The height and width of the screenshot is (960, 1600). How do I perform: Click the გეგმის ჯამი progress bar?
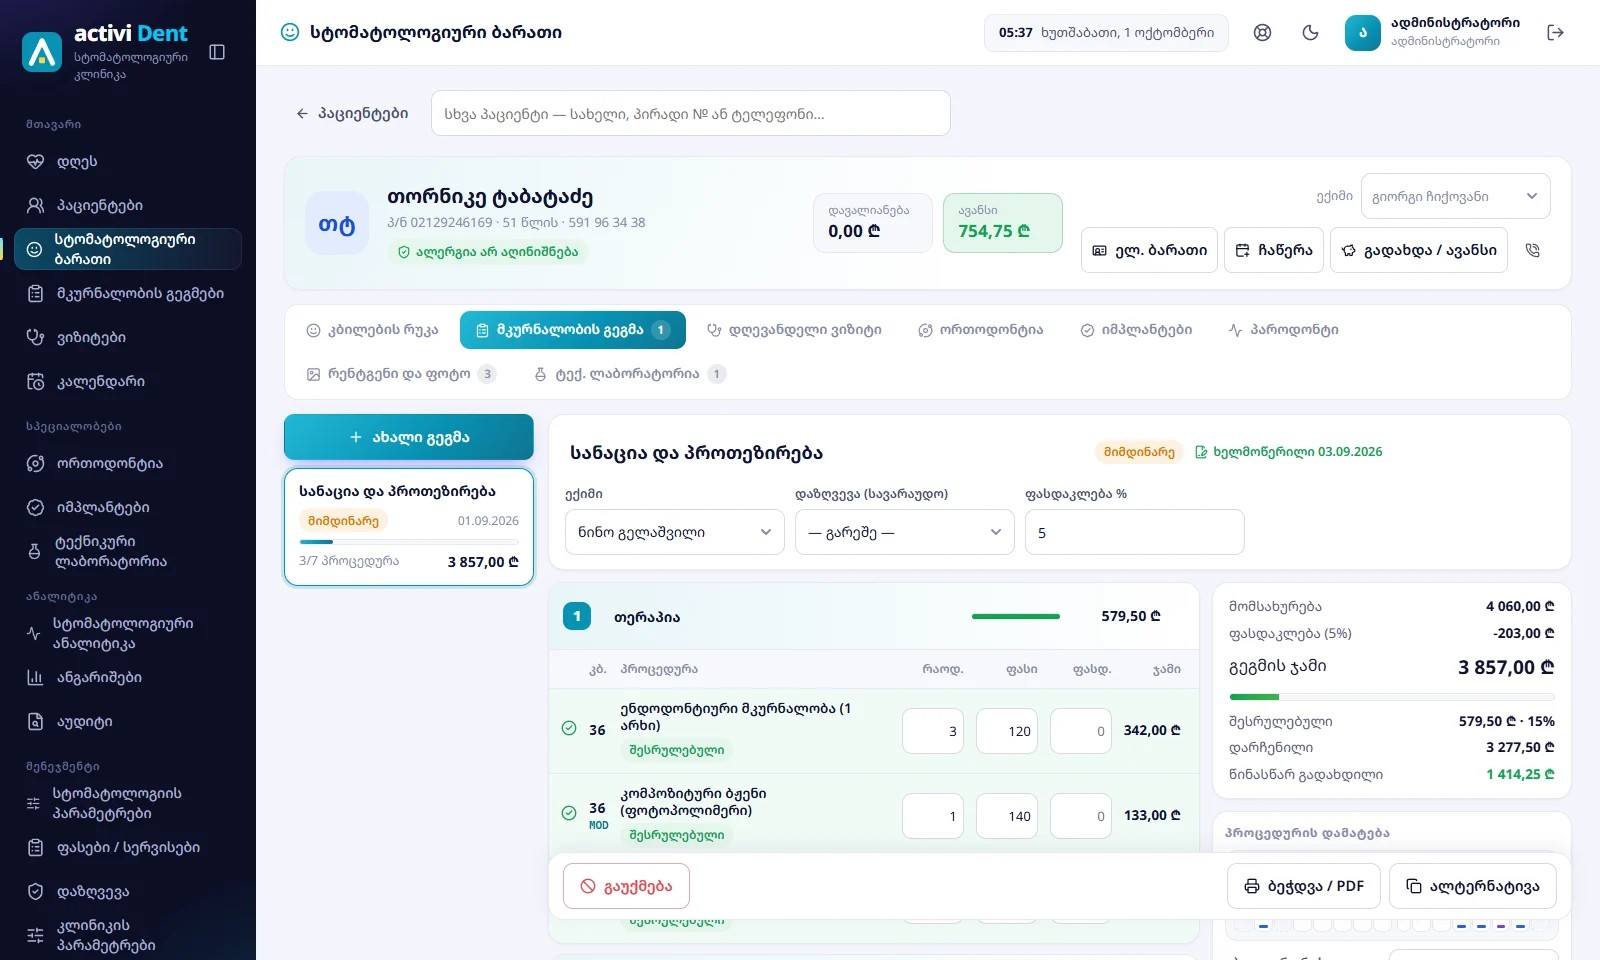click(x=1392, y=697)
